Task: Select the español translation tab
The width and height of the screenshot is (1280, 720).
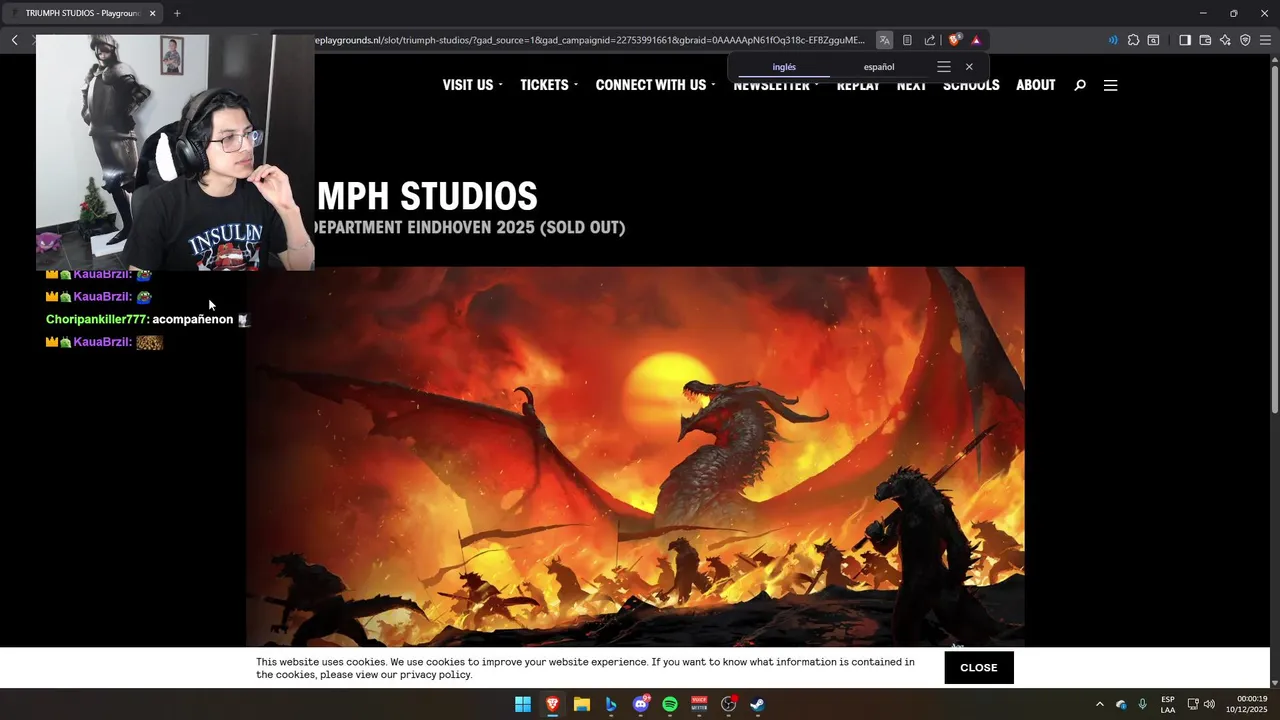Action: [879, 67]
